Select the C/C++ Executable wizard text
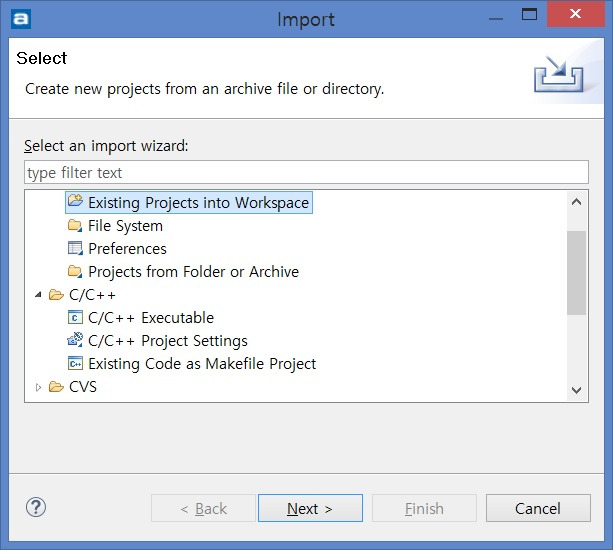The width and height of the screenshot is (613, 550). tap(151, 318)
